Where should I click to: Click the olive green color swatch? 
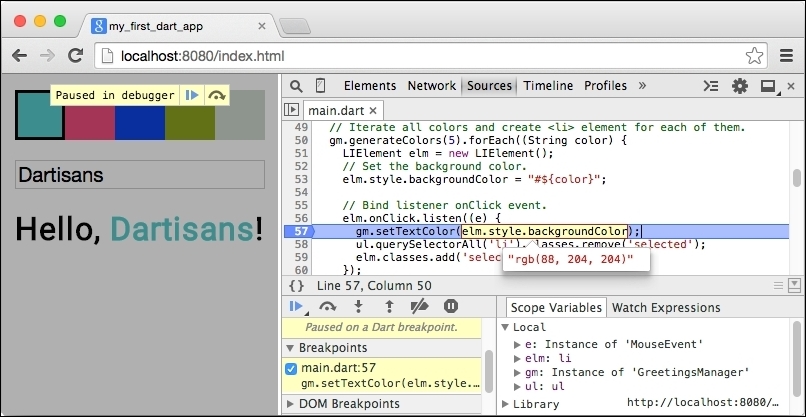tap(190, 122)
